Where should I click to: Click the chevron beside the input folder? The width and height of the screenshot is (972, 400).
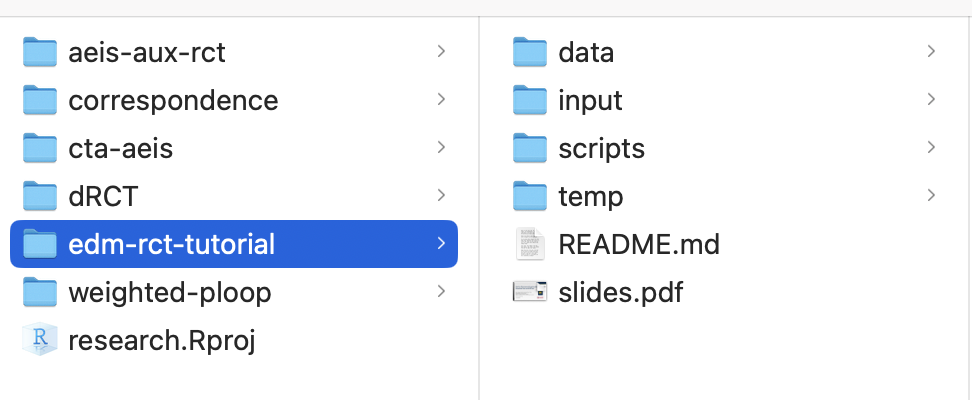[x=931, y=99]
